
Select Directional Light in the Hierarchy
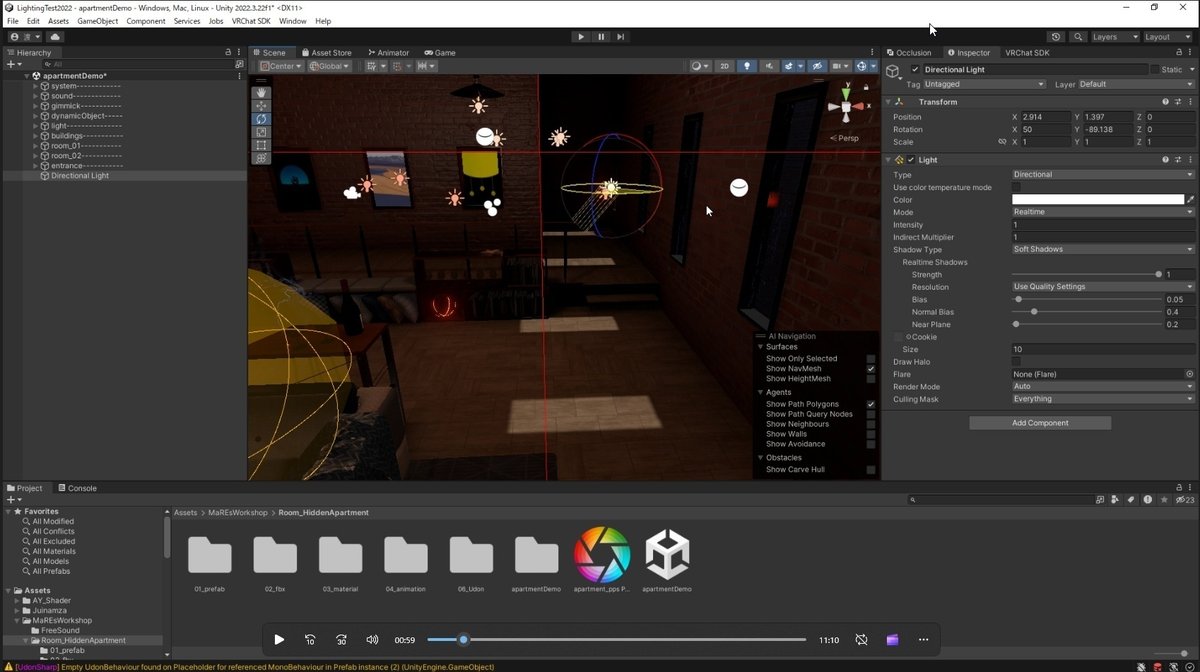point(80,176)
